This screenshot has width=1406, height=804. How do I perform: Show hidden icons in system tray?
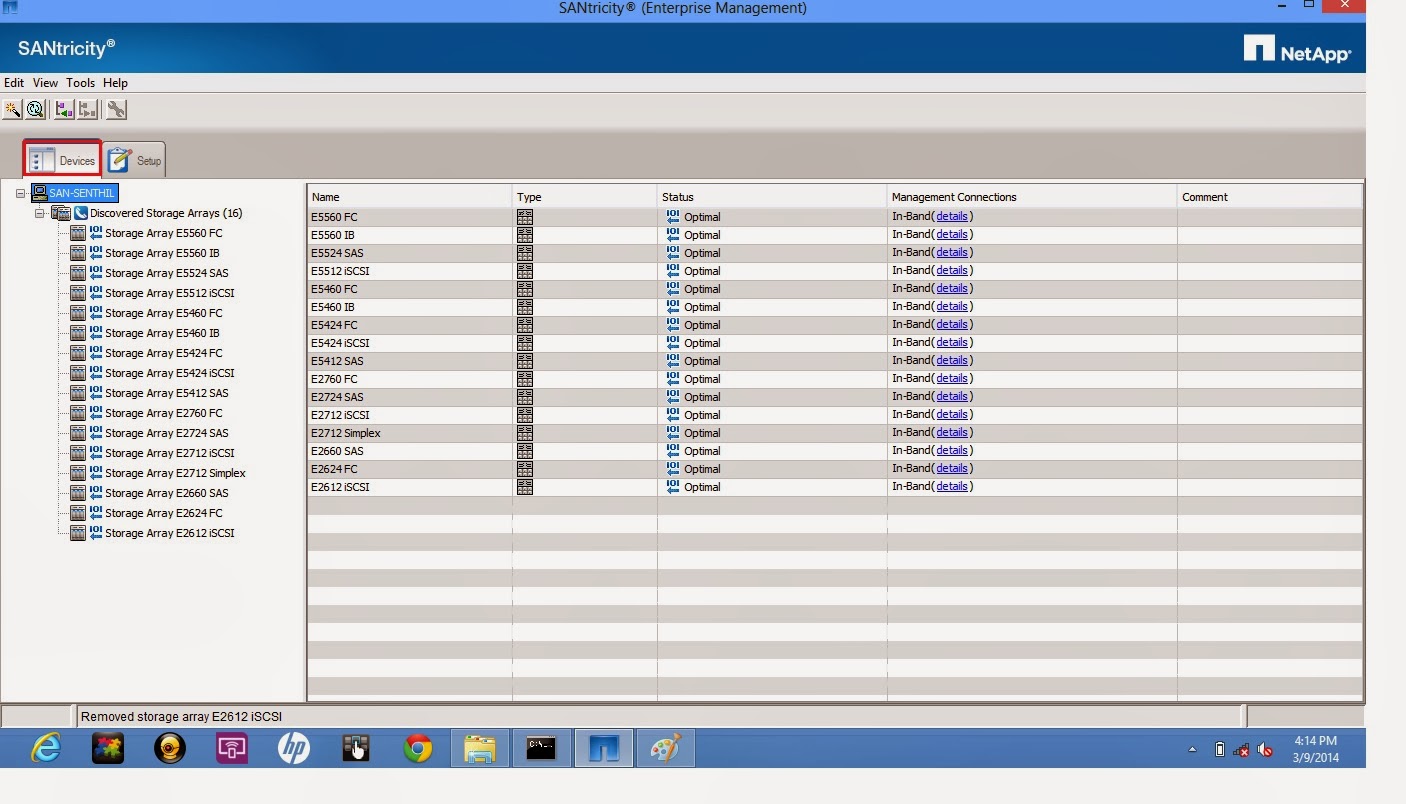(x=1192, y=748)
